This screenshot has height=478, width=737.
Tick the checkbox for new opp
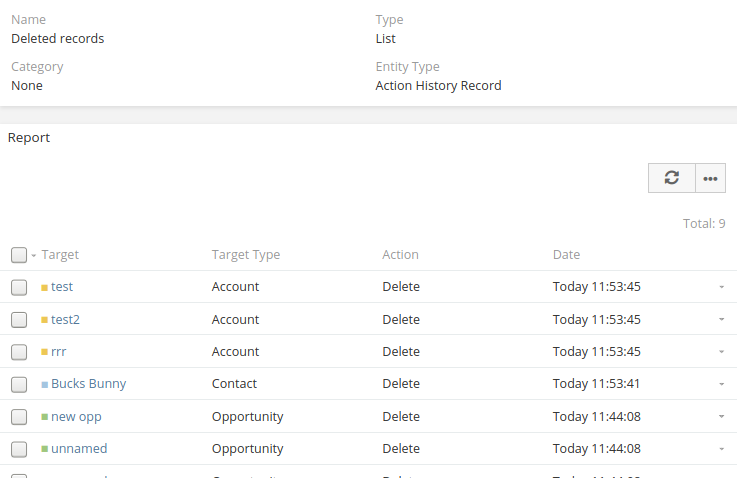(19, 416)
